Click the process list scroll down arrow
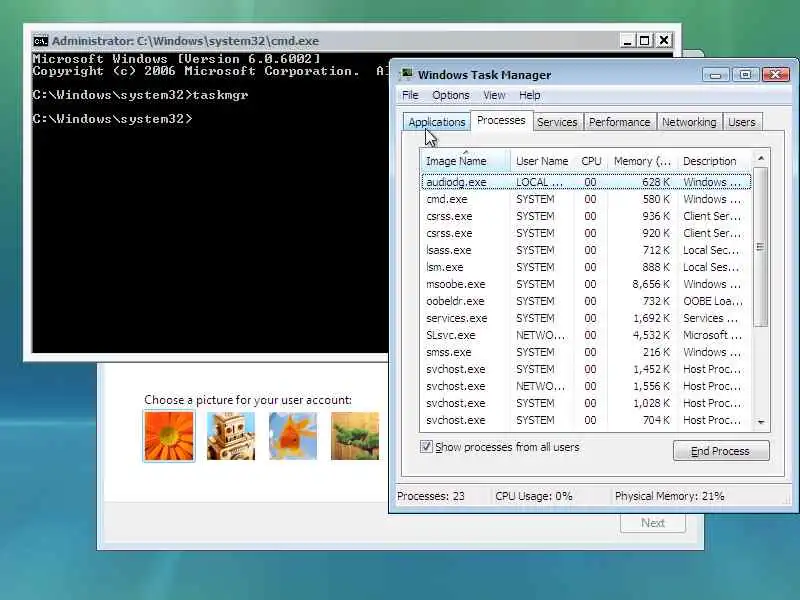This screenshot has height=600, width=800. [x=761, y=422]
